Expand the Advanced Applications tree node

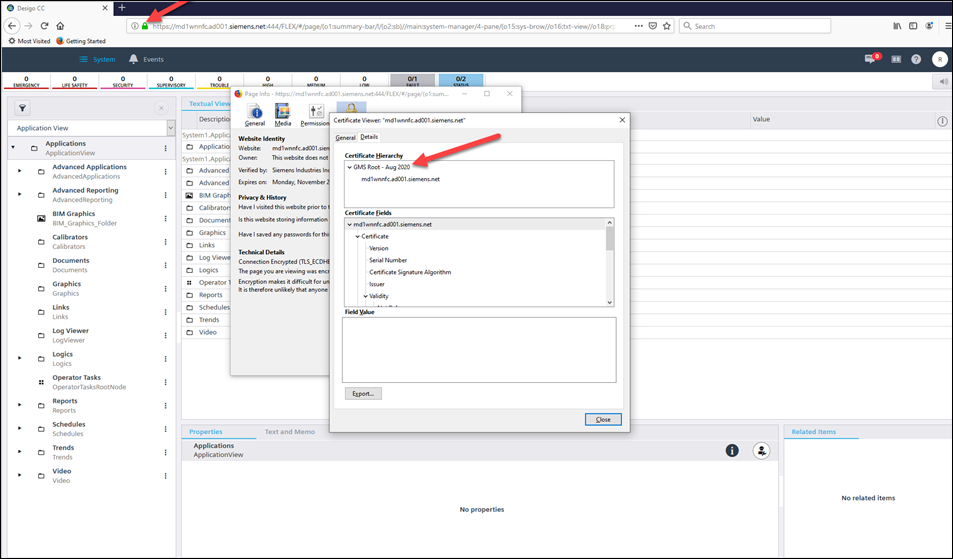point(19,171)
